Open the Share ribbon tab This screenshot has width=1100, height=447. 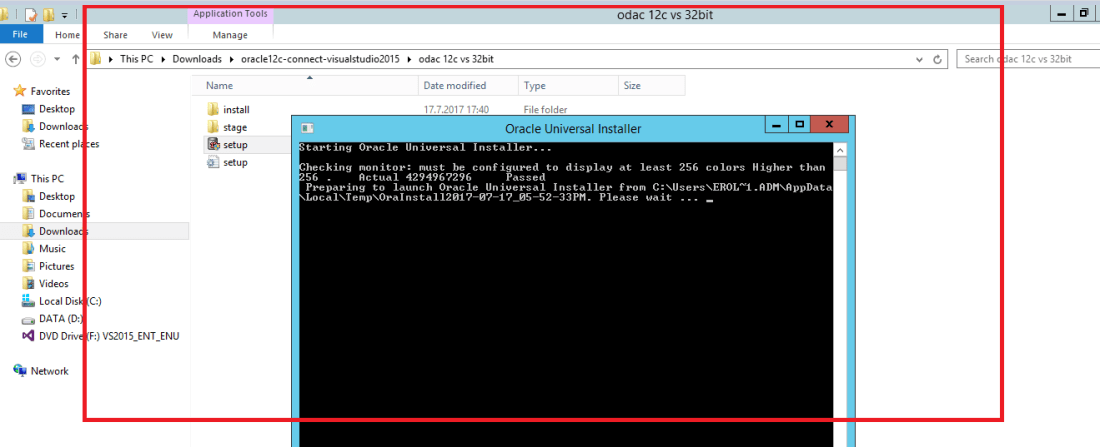pos(115,34)
